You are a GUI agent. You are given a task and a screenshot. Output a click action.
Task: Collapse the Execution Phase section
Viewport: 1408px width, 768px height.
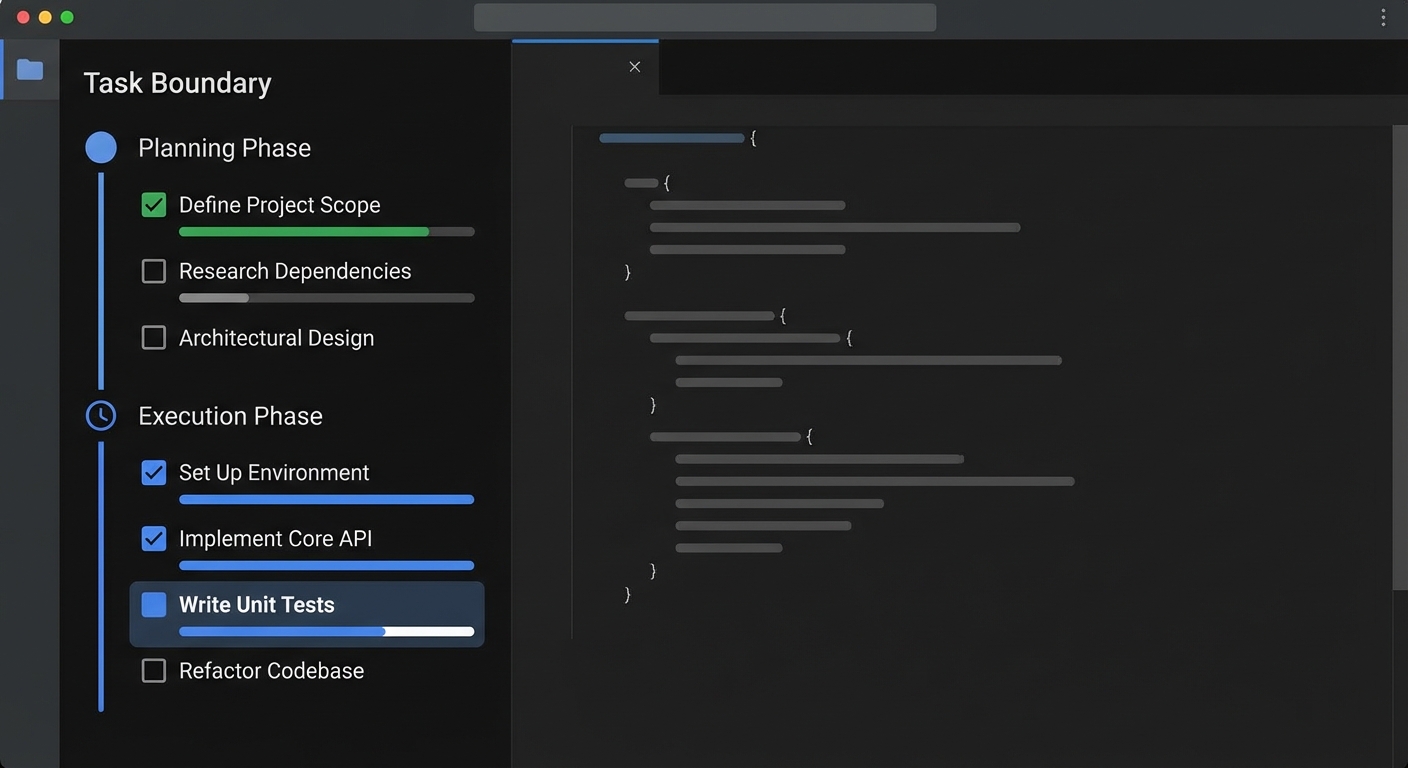tap(230, 416)
